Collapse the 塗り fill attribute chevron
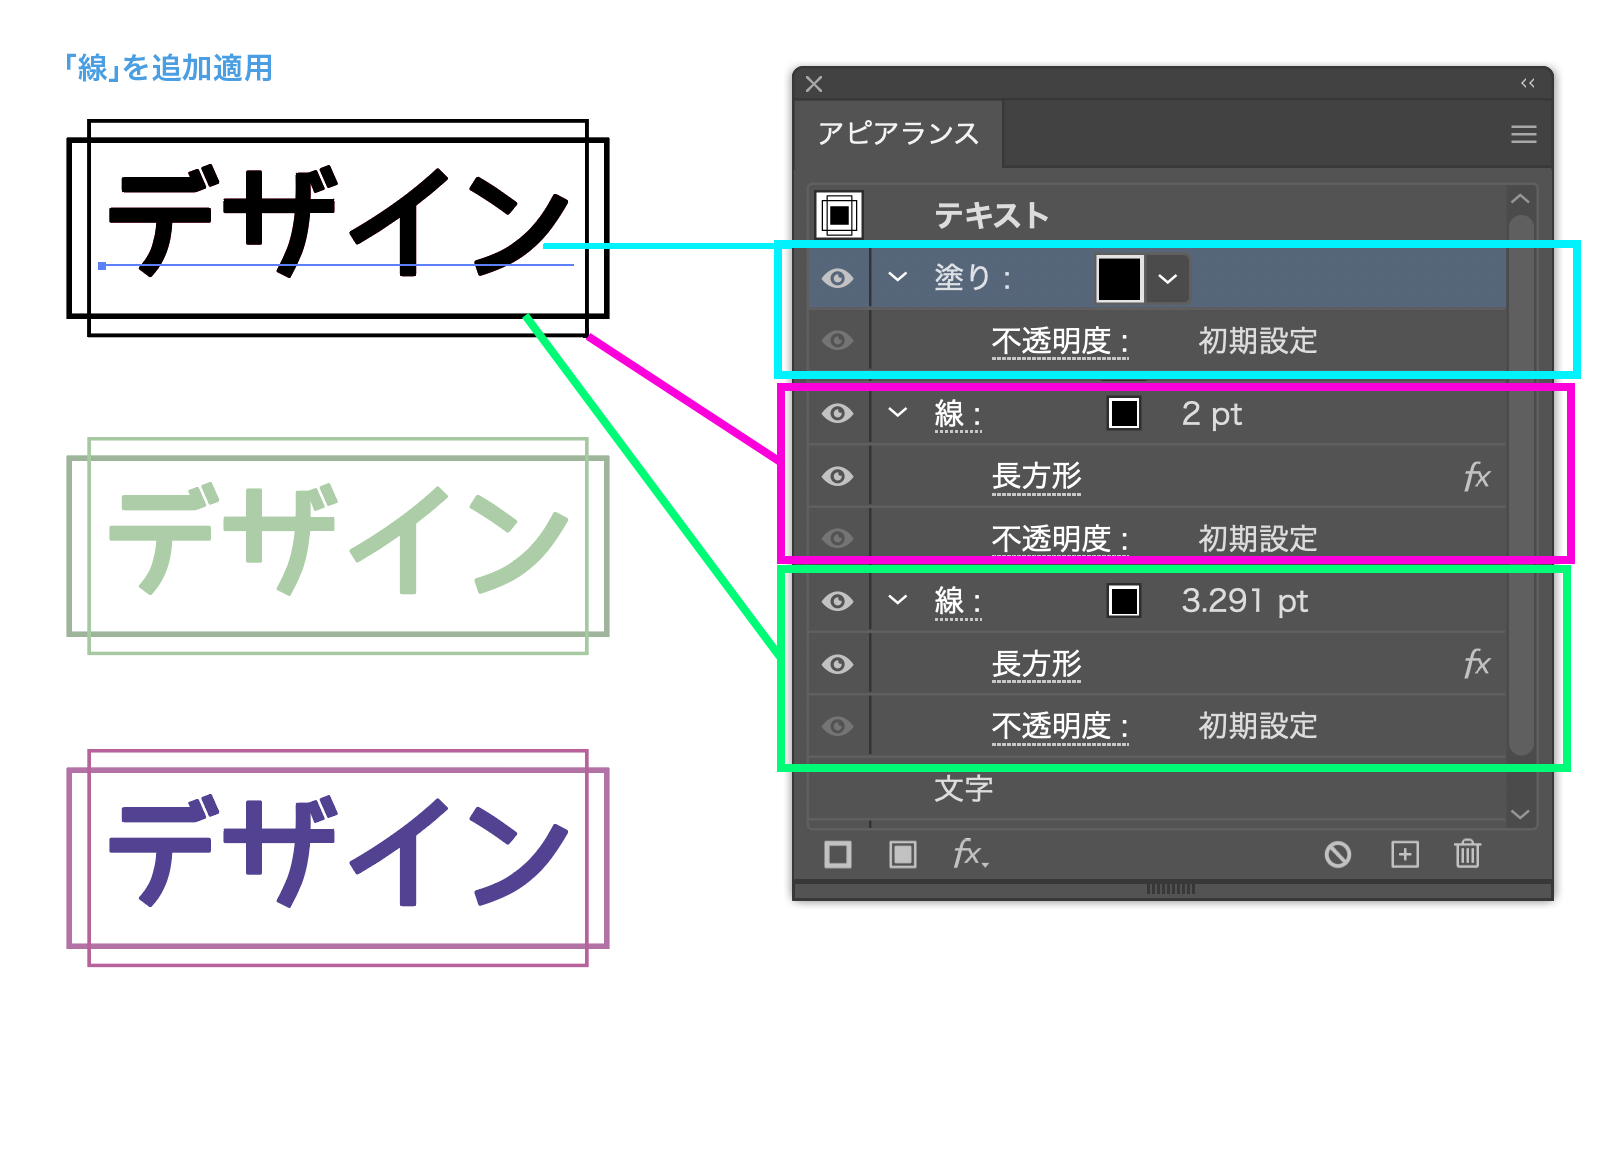1620x1152 pixels. 898,277
